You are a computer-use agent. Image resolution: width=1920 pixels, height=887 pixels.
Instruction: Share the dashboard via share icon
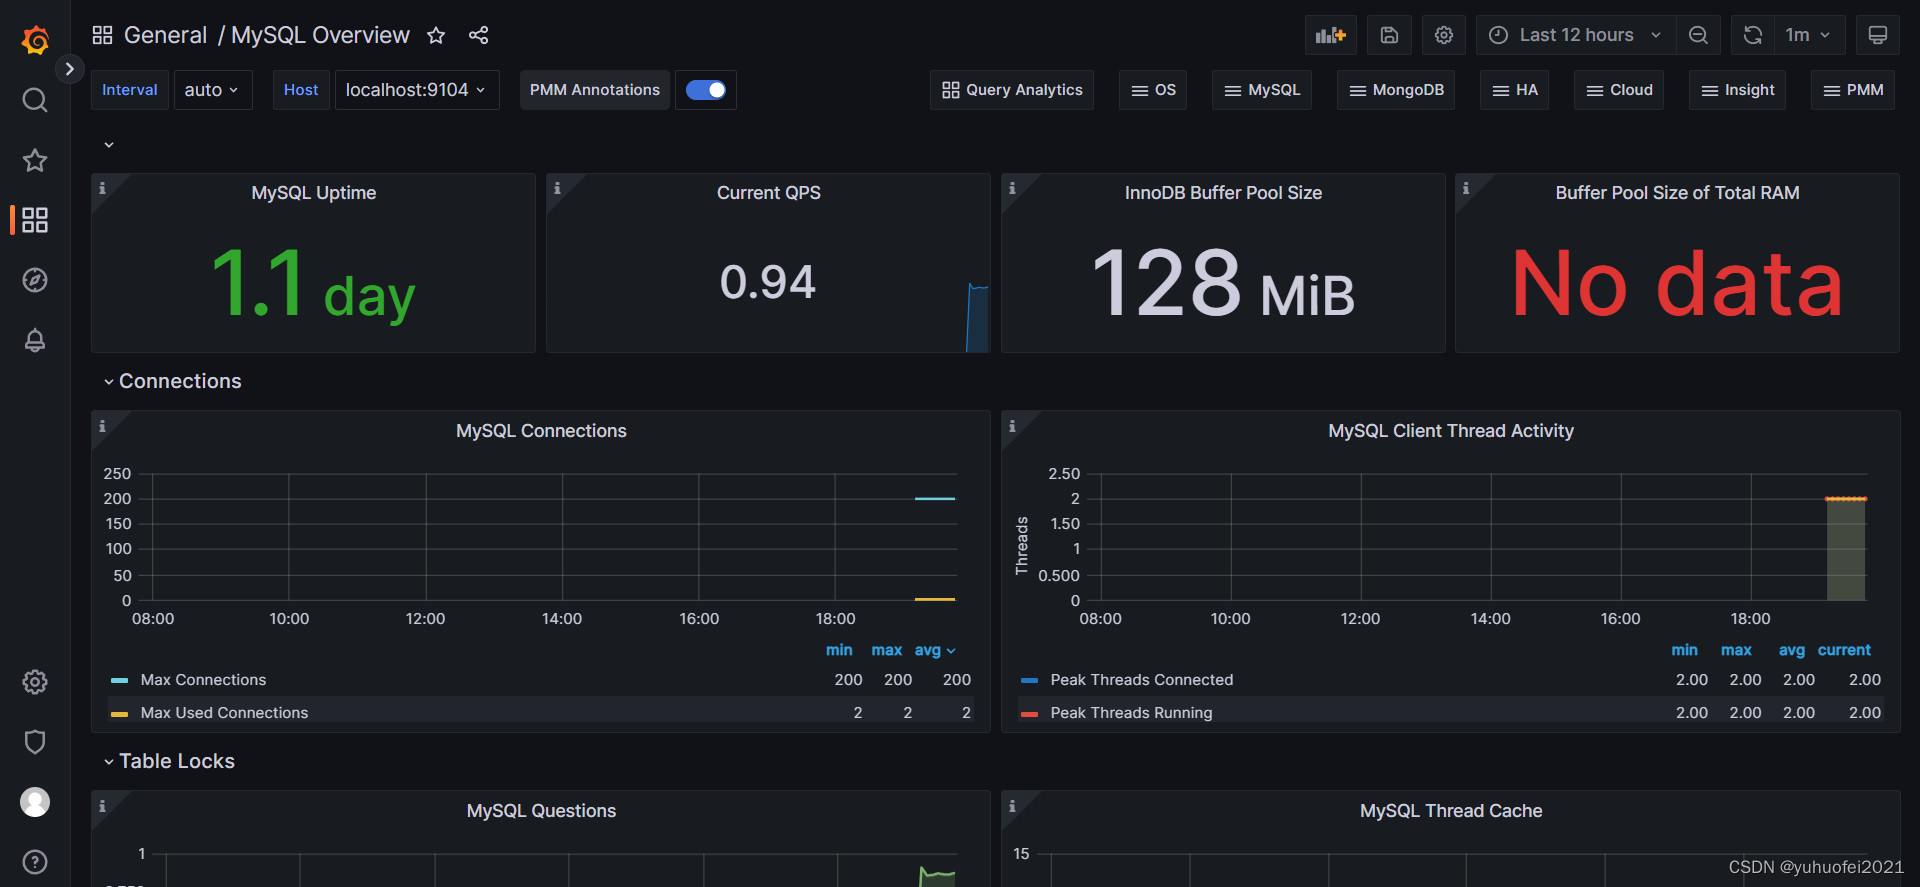478,35
